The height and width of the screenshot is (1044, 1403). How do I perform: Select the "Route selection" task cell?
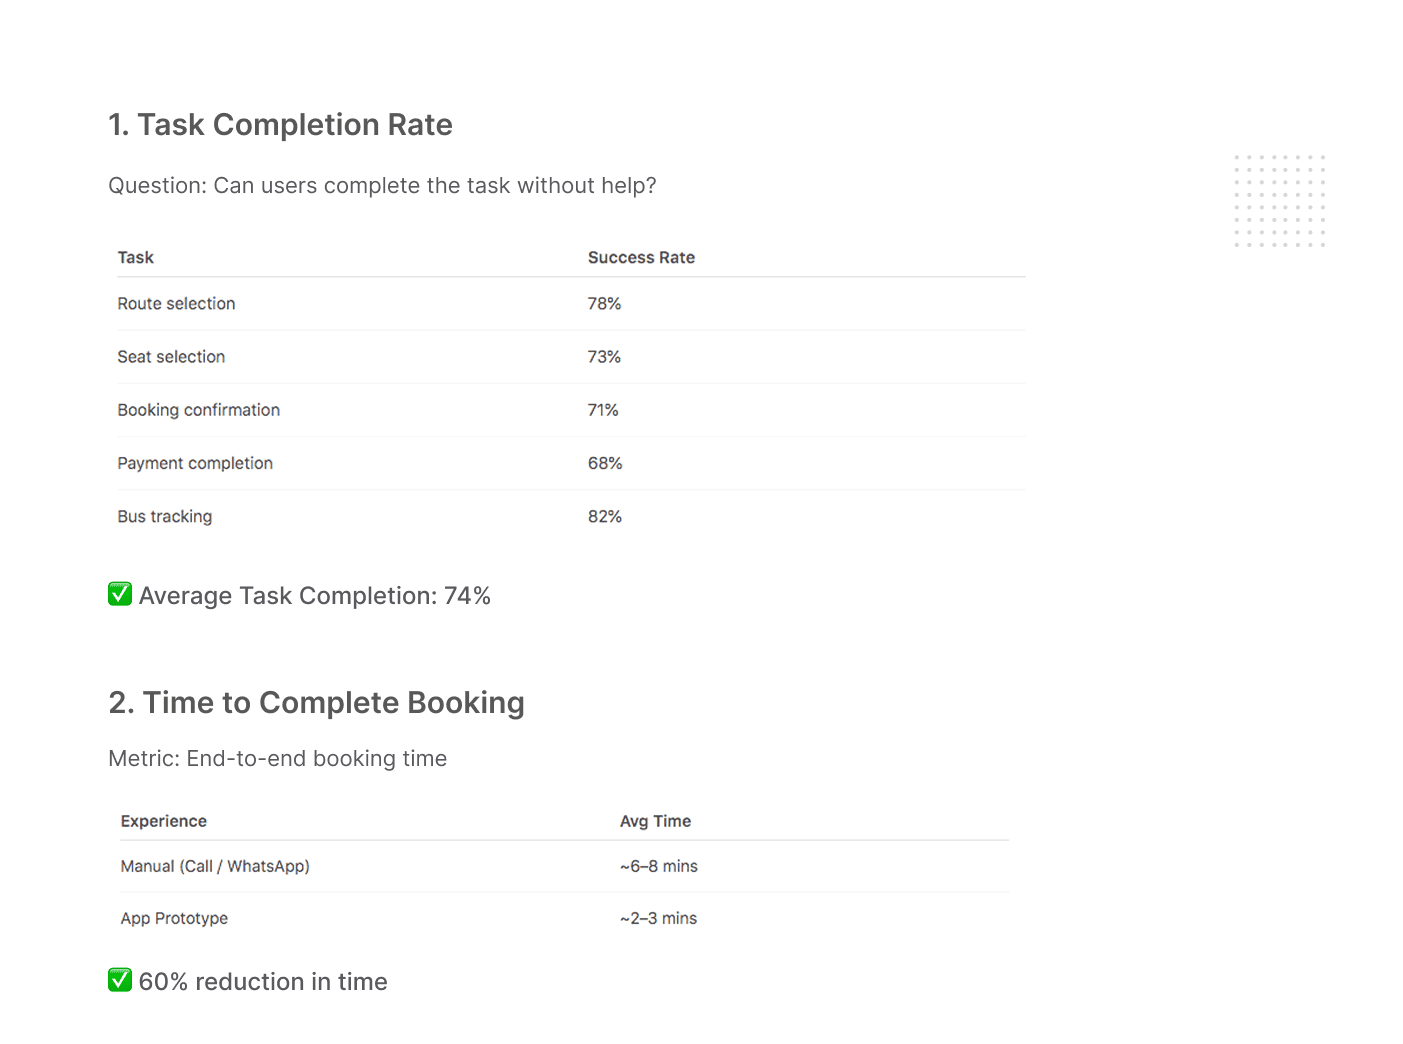click(x=176, y=304)
